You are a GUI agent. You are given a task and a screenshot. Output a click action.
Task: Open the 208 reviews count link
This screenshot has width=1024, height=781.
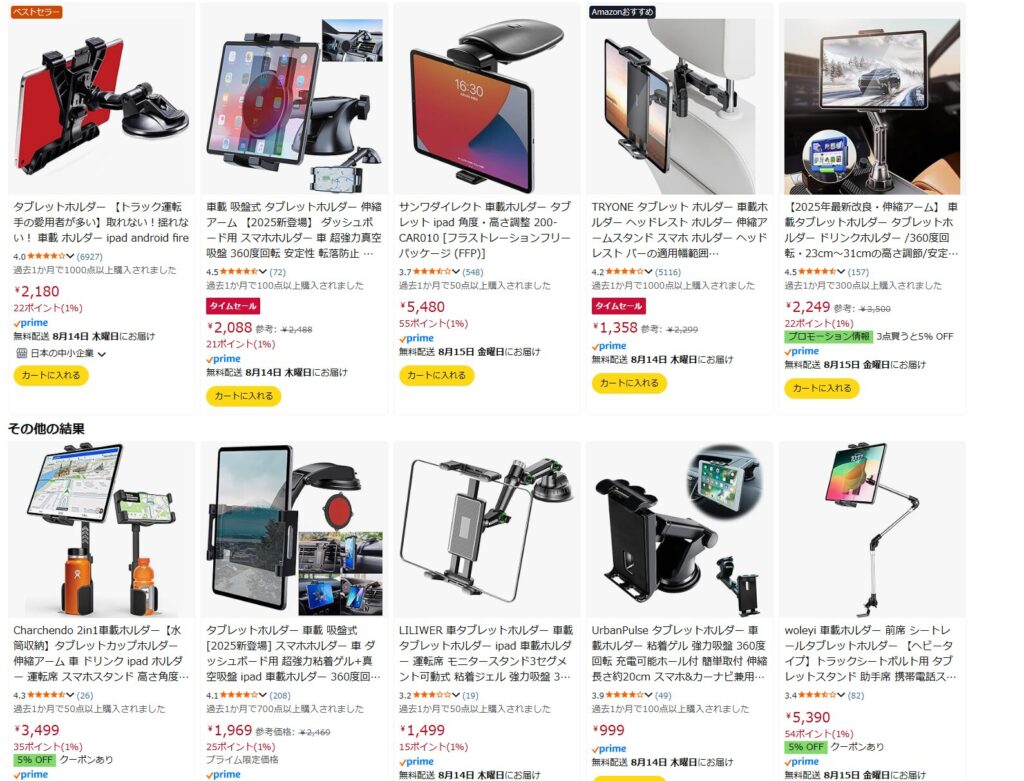[x=280, y=695]
